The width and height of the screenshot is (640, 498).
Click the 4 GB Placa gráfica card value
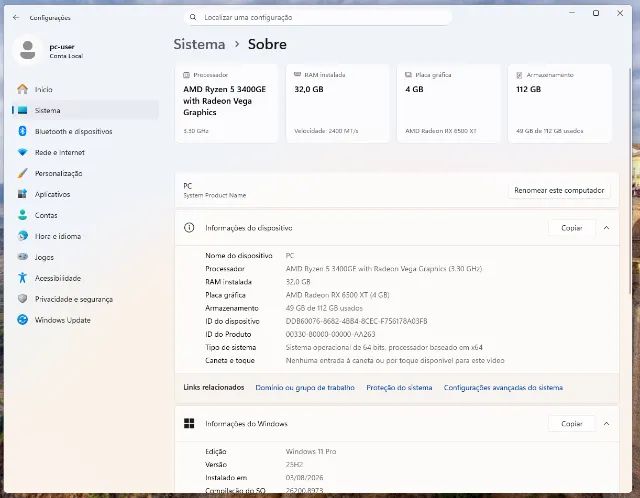click(414, 89)
